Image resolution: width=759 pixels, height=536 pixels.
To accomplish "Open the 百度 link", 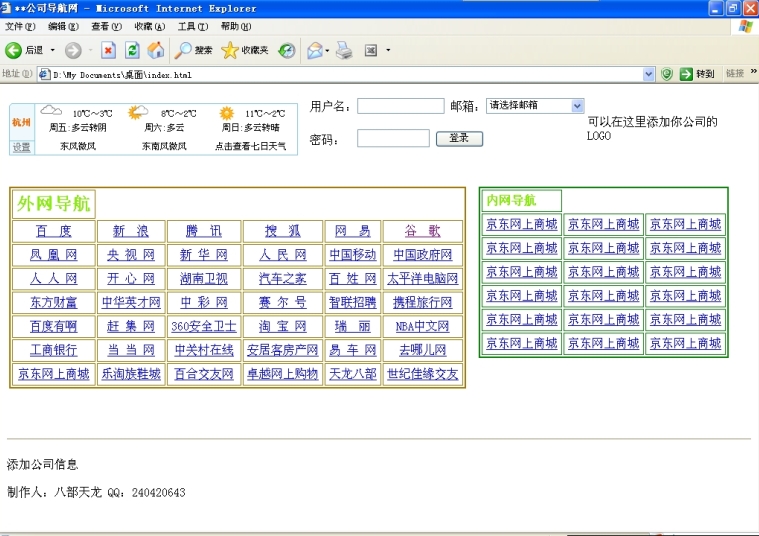I will (x=53, y=231).
